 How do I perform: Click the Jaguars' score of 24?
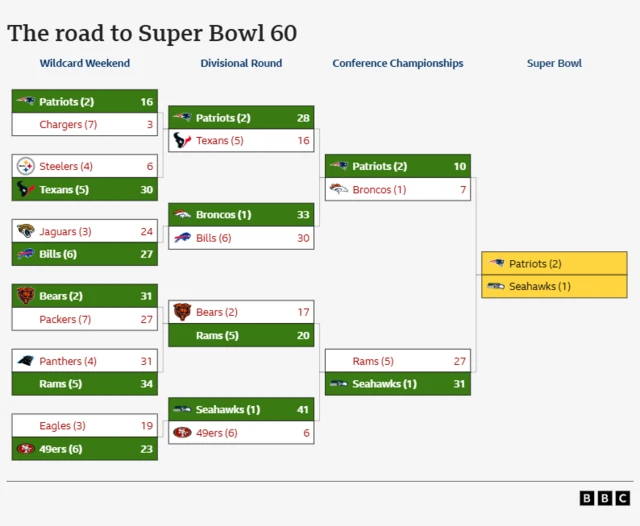[147, 231]
